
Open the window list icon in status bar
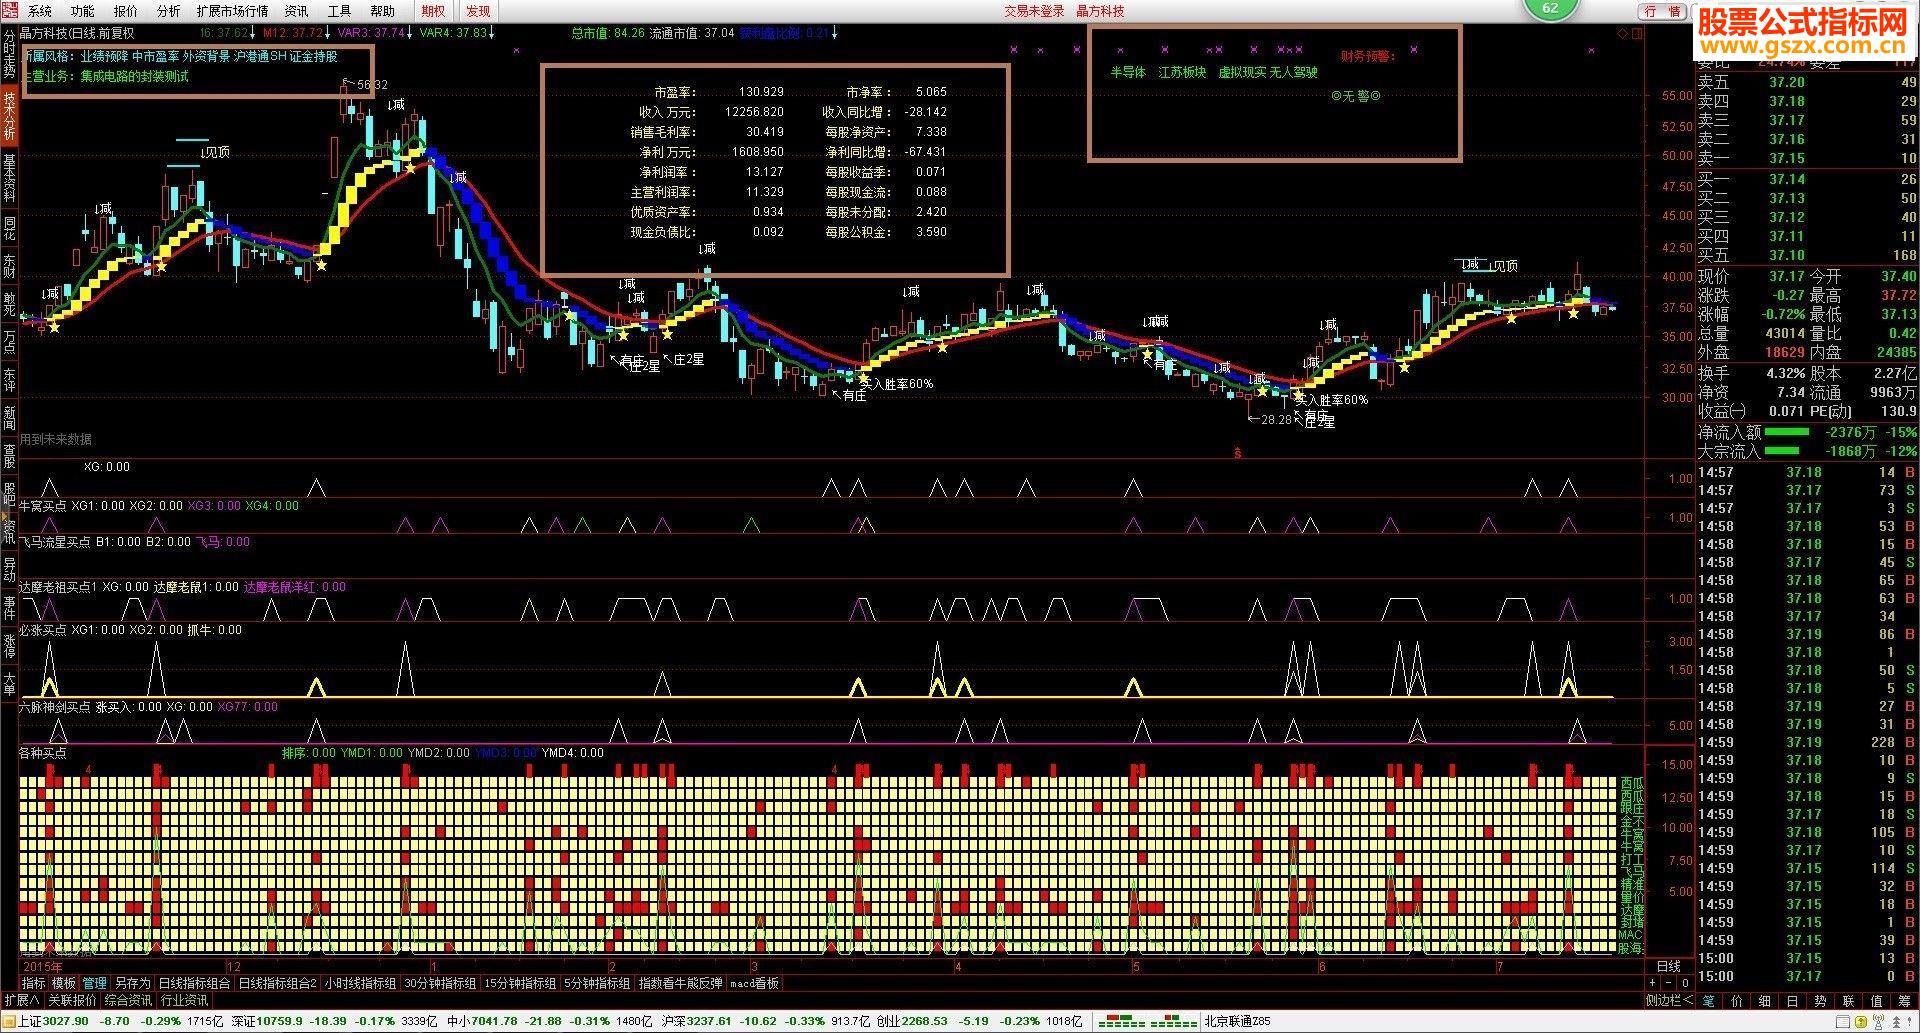point(1842,1022)
